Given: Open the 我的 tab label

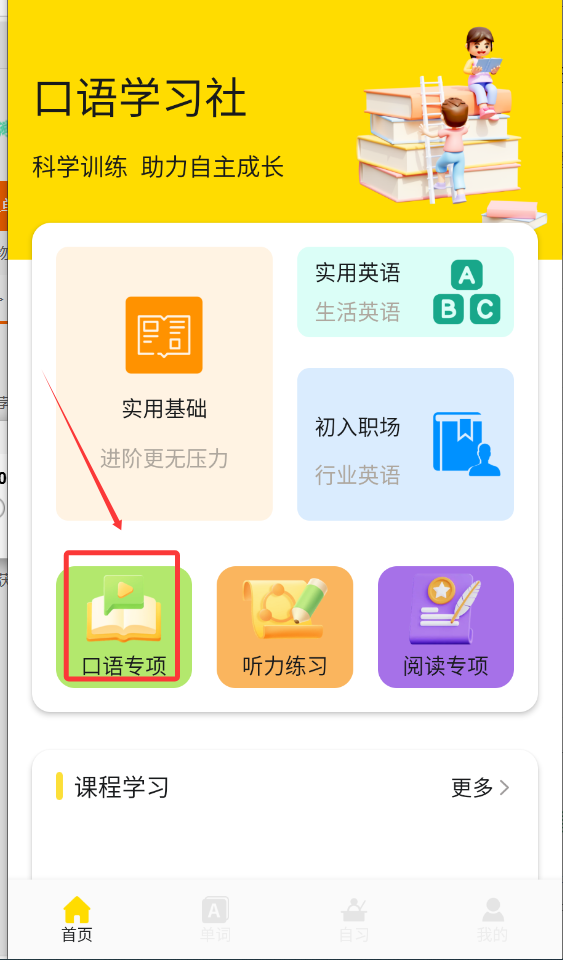Looking at the screenshot, I should (x=493, y=935).
